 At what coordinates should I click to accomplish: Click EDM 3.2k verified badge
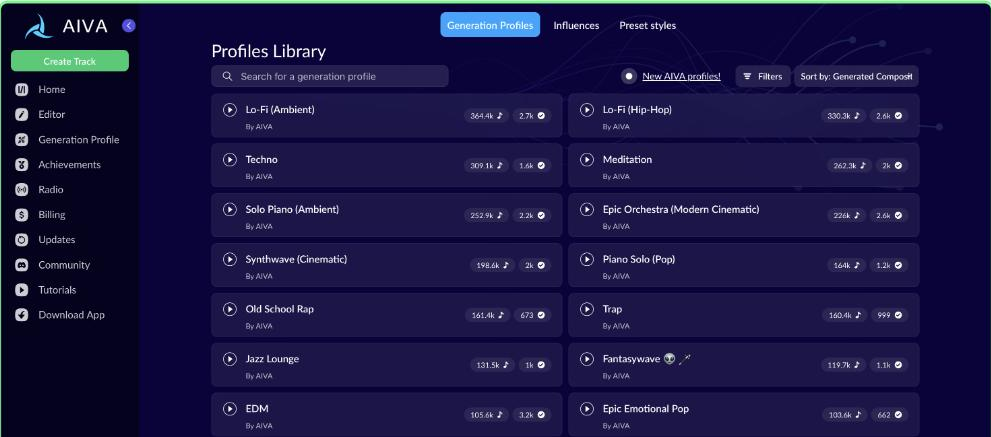click(x=532, y=415)
